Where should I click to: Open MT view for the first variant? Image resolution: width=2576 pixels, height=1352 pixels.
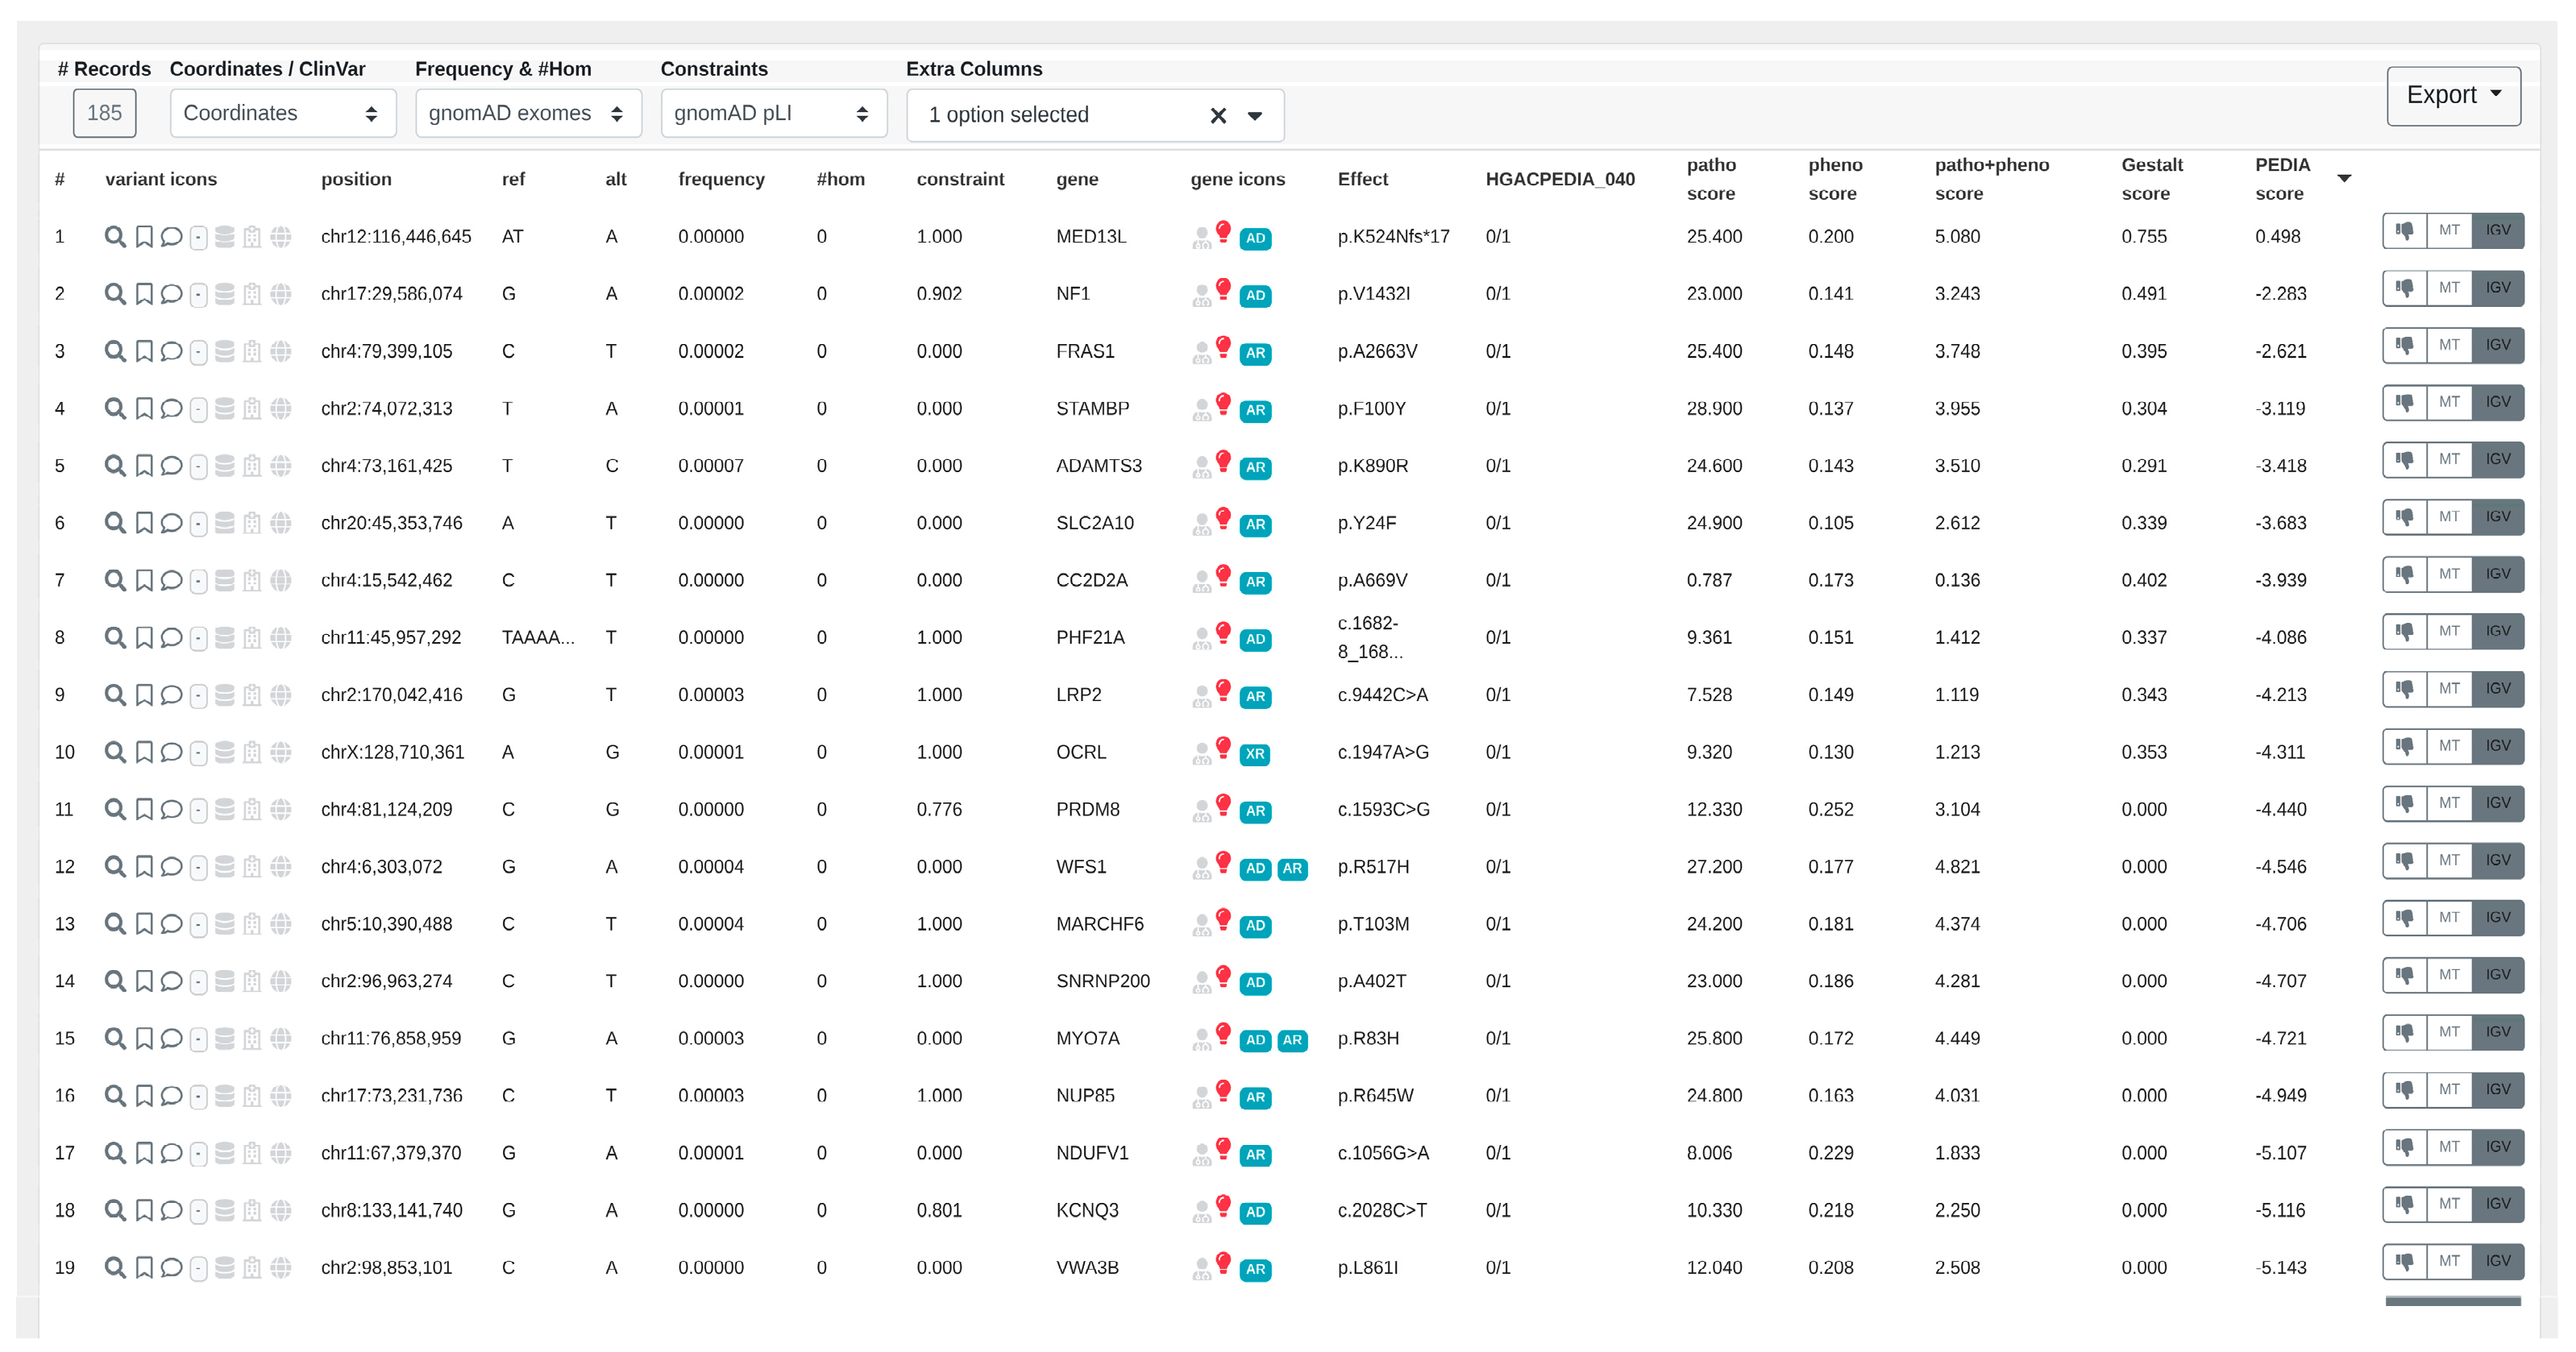[x=2450, y=230]
